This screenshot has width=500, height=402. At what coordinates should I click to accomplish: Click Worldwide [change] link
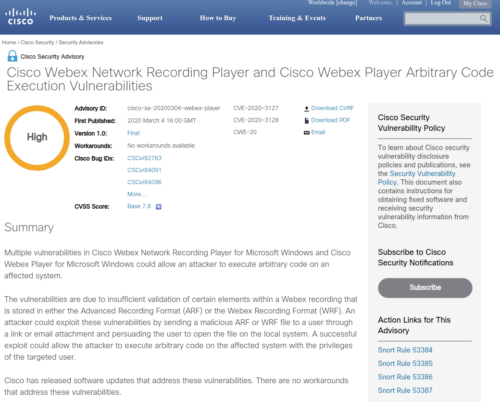[332, 3]
